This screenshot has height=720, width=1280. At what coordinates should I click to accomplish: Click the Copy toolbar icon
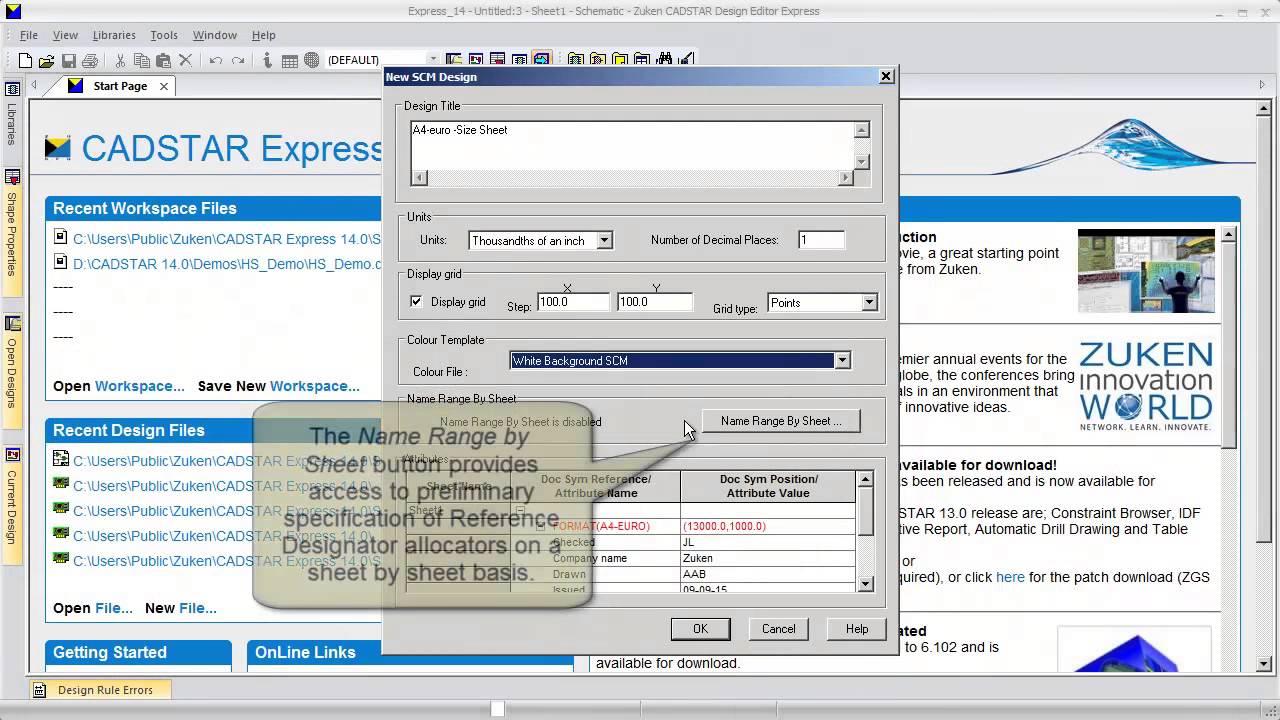[142, 60]
